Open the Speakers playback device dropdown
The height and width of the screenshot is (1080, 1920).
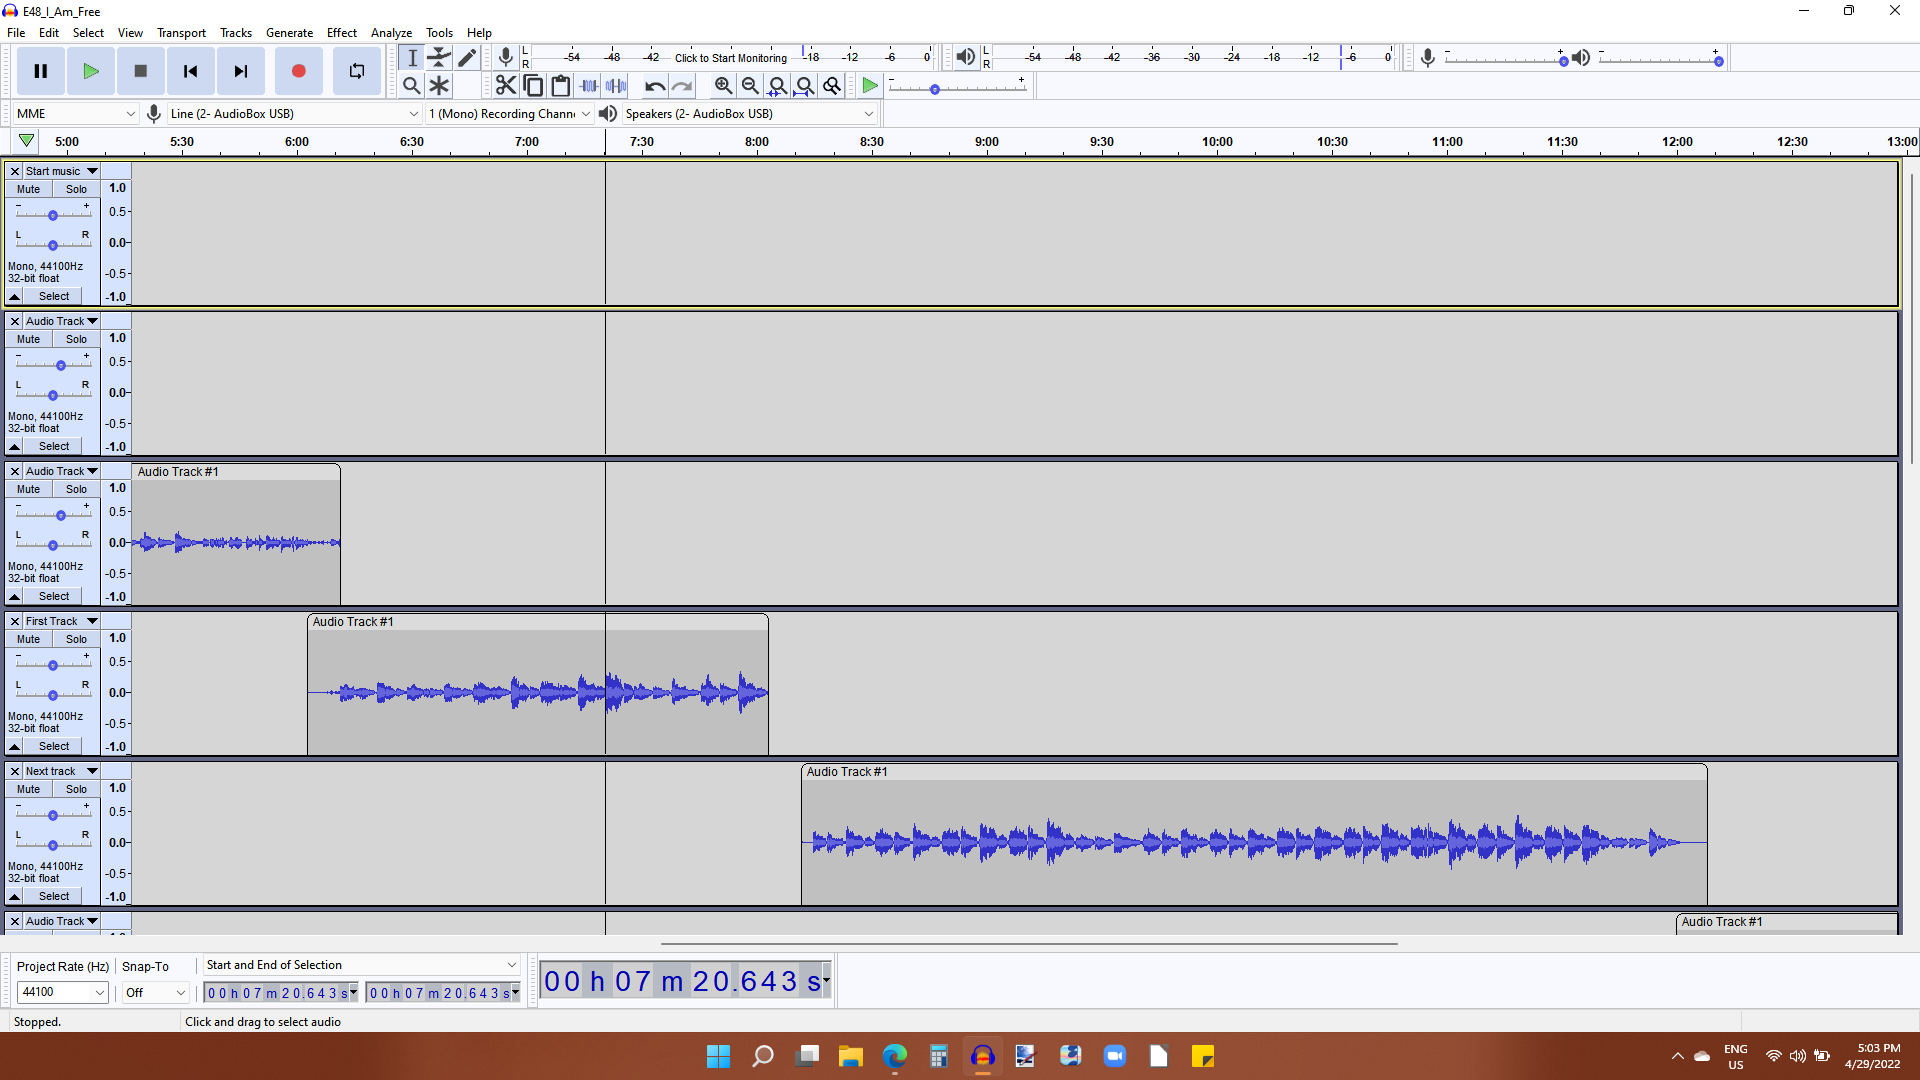[749, 114]
